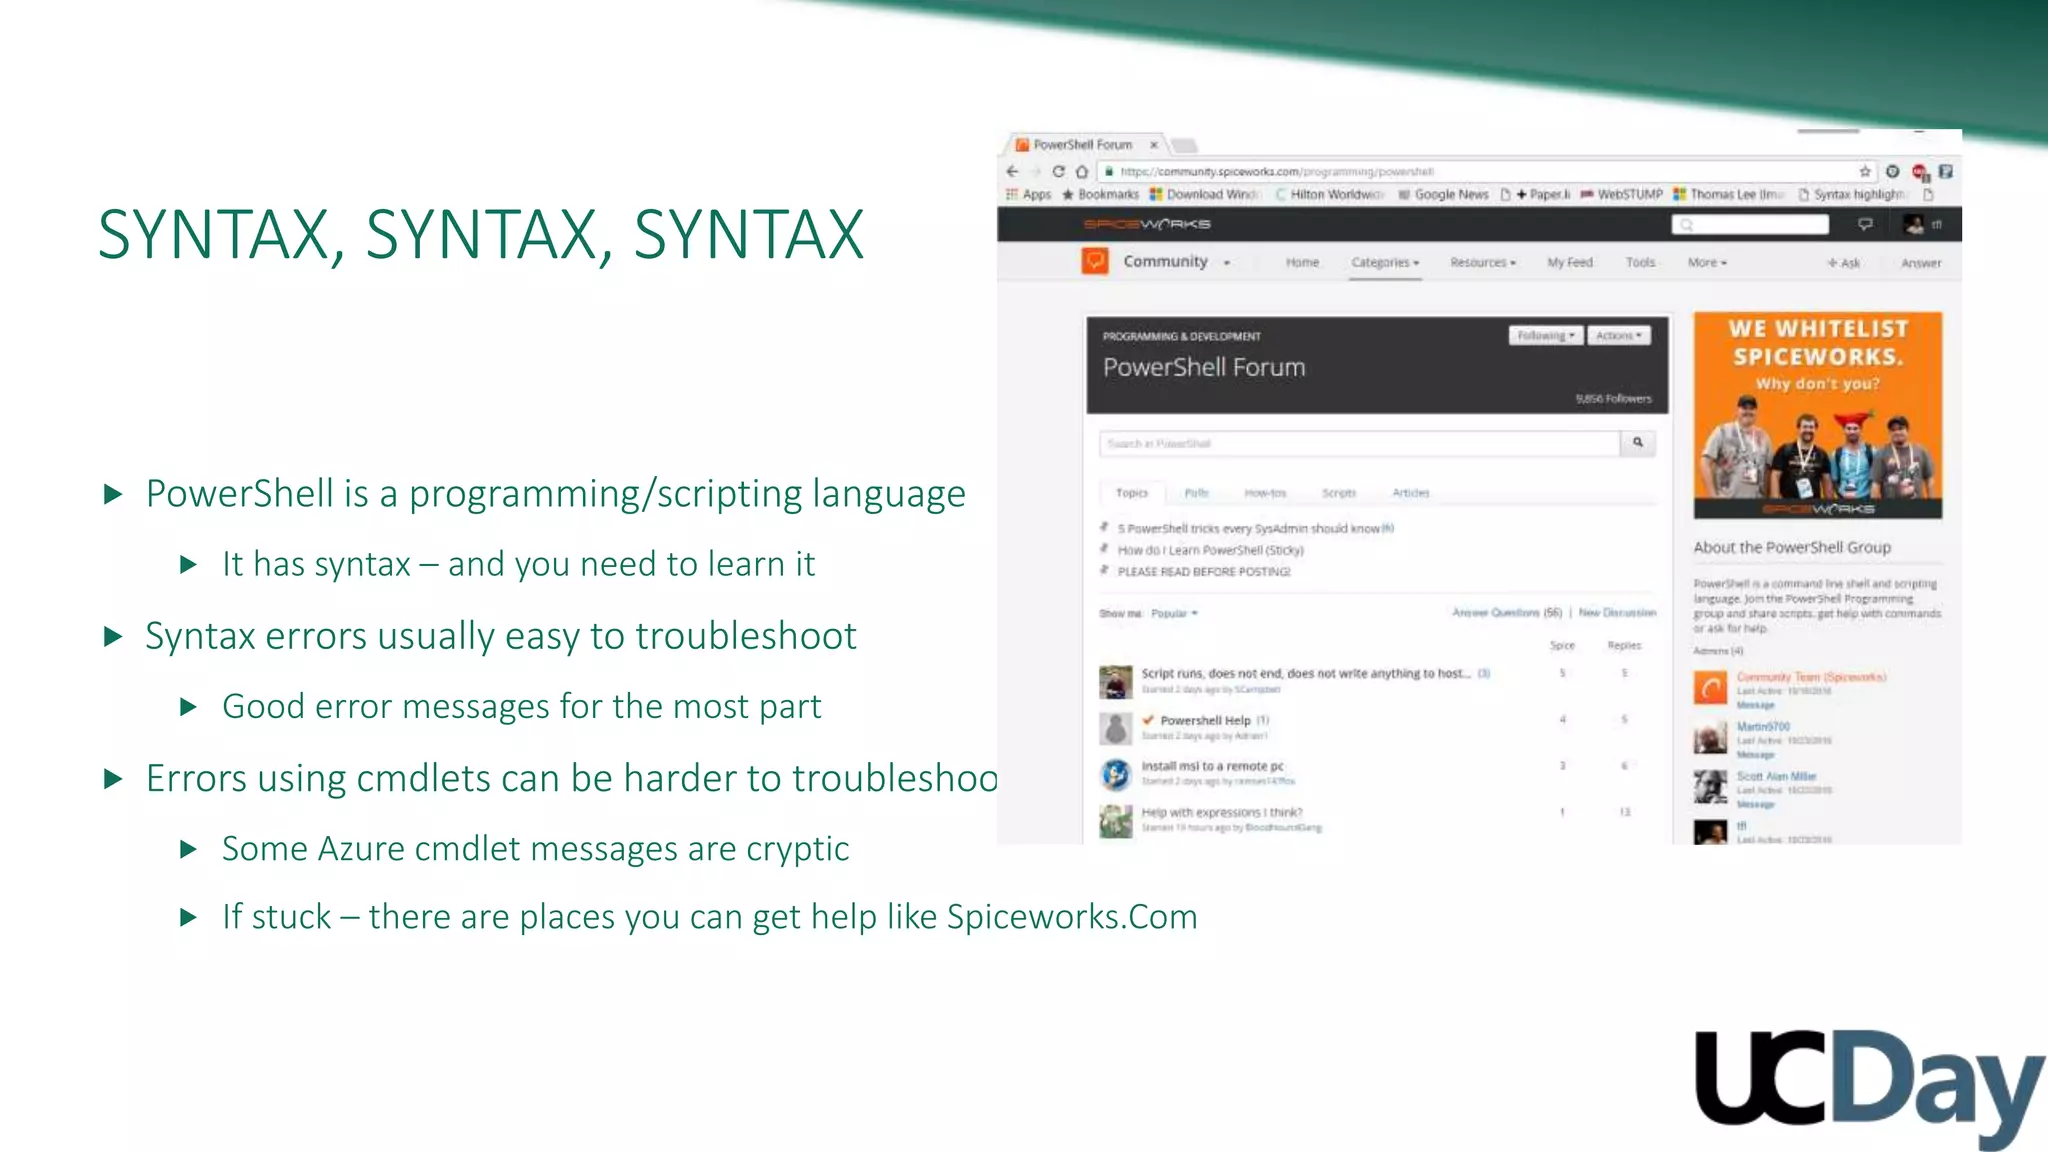Open the Following dropdown button

(1545, 335)
